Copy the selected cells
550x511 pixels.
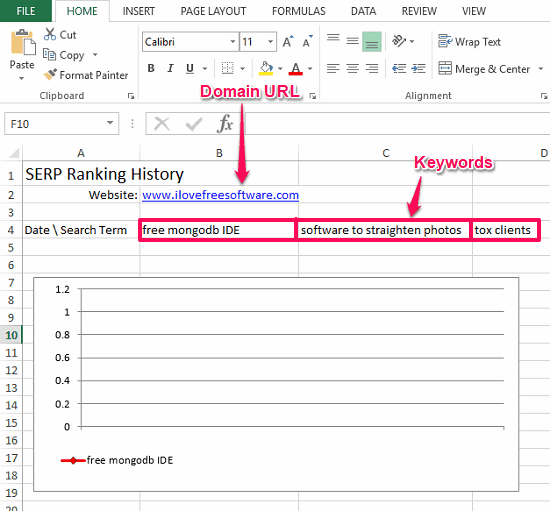[x=64, y=55]
